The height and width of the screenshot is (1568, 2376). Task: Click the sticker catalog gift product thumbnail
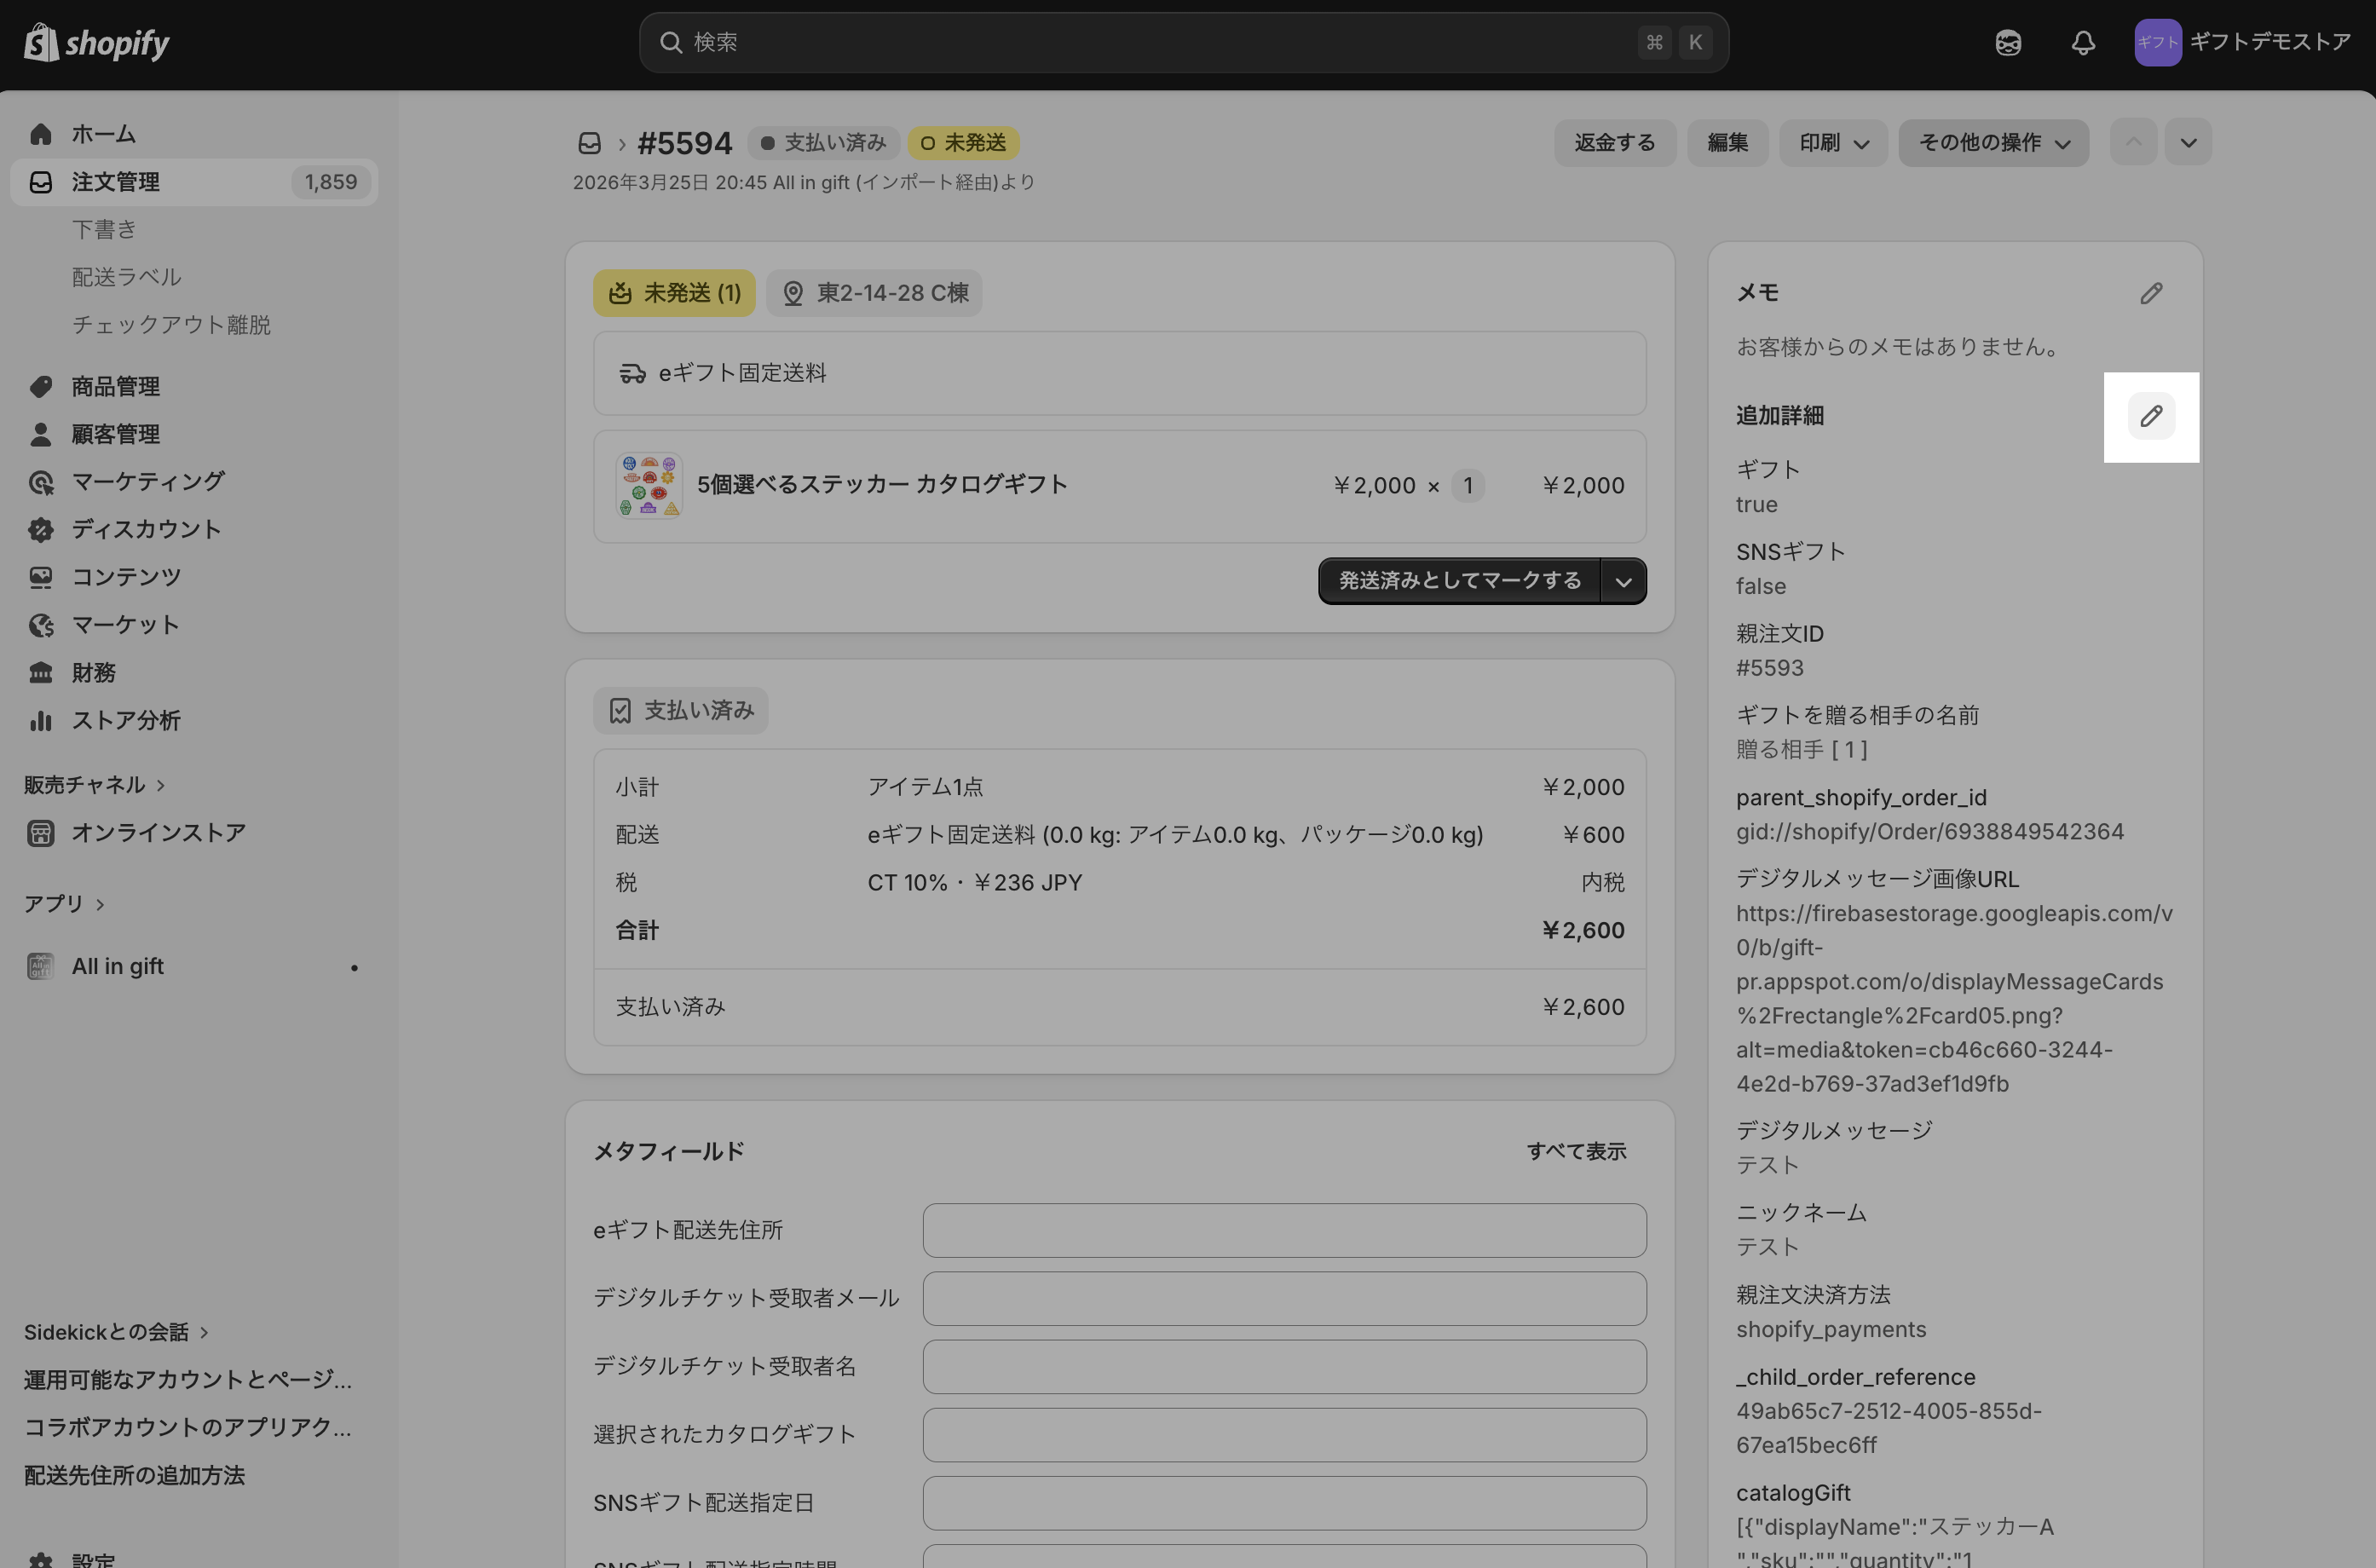649,486
